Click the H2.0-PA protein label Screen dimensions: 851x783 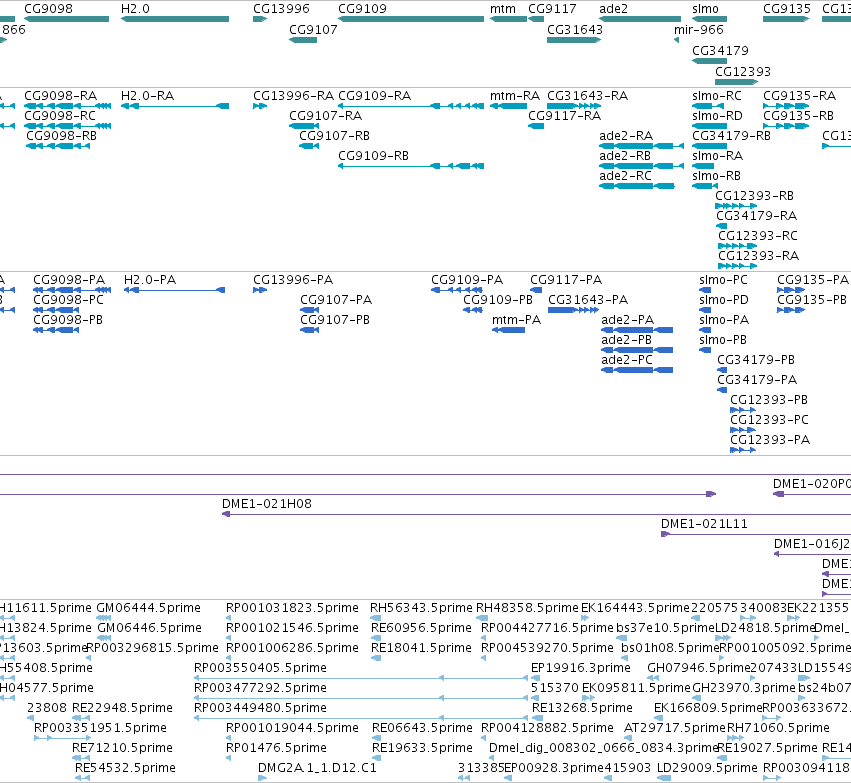(x=150, y=279)
